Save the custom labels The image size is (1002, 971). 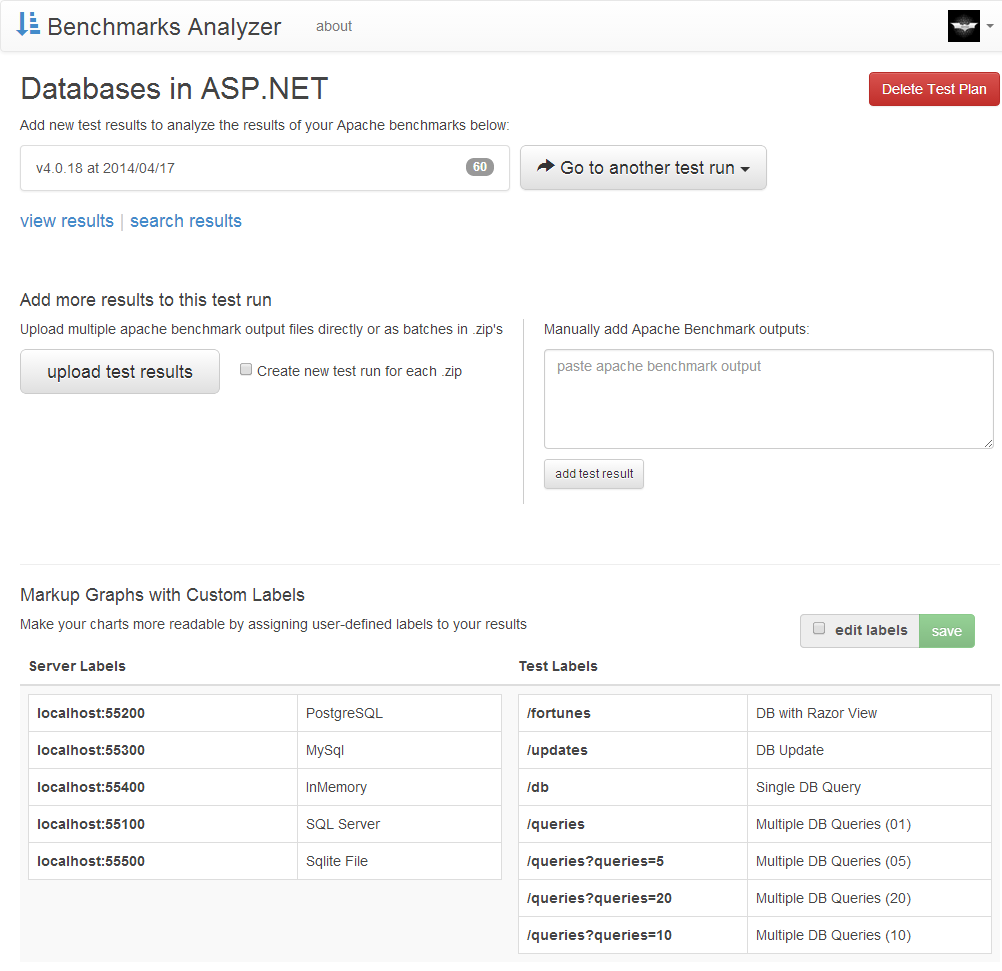tap(946, 630)
